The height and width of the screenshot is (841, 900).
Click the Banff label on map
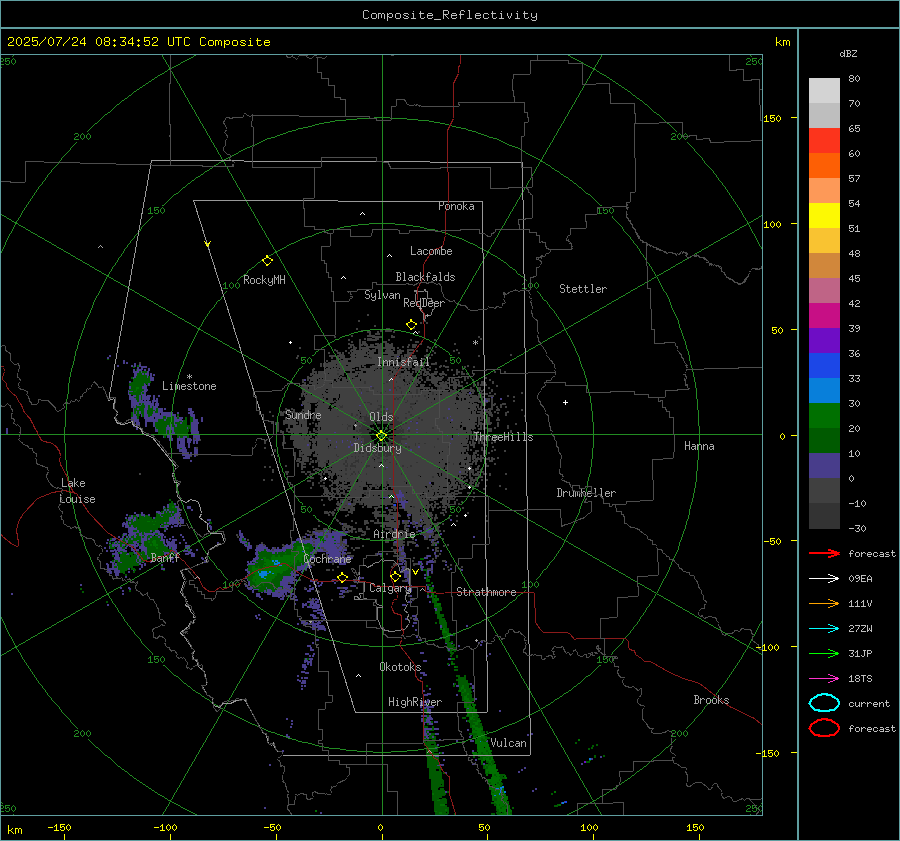coord(165,557)
